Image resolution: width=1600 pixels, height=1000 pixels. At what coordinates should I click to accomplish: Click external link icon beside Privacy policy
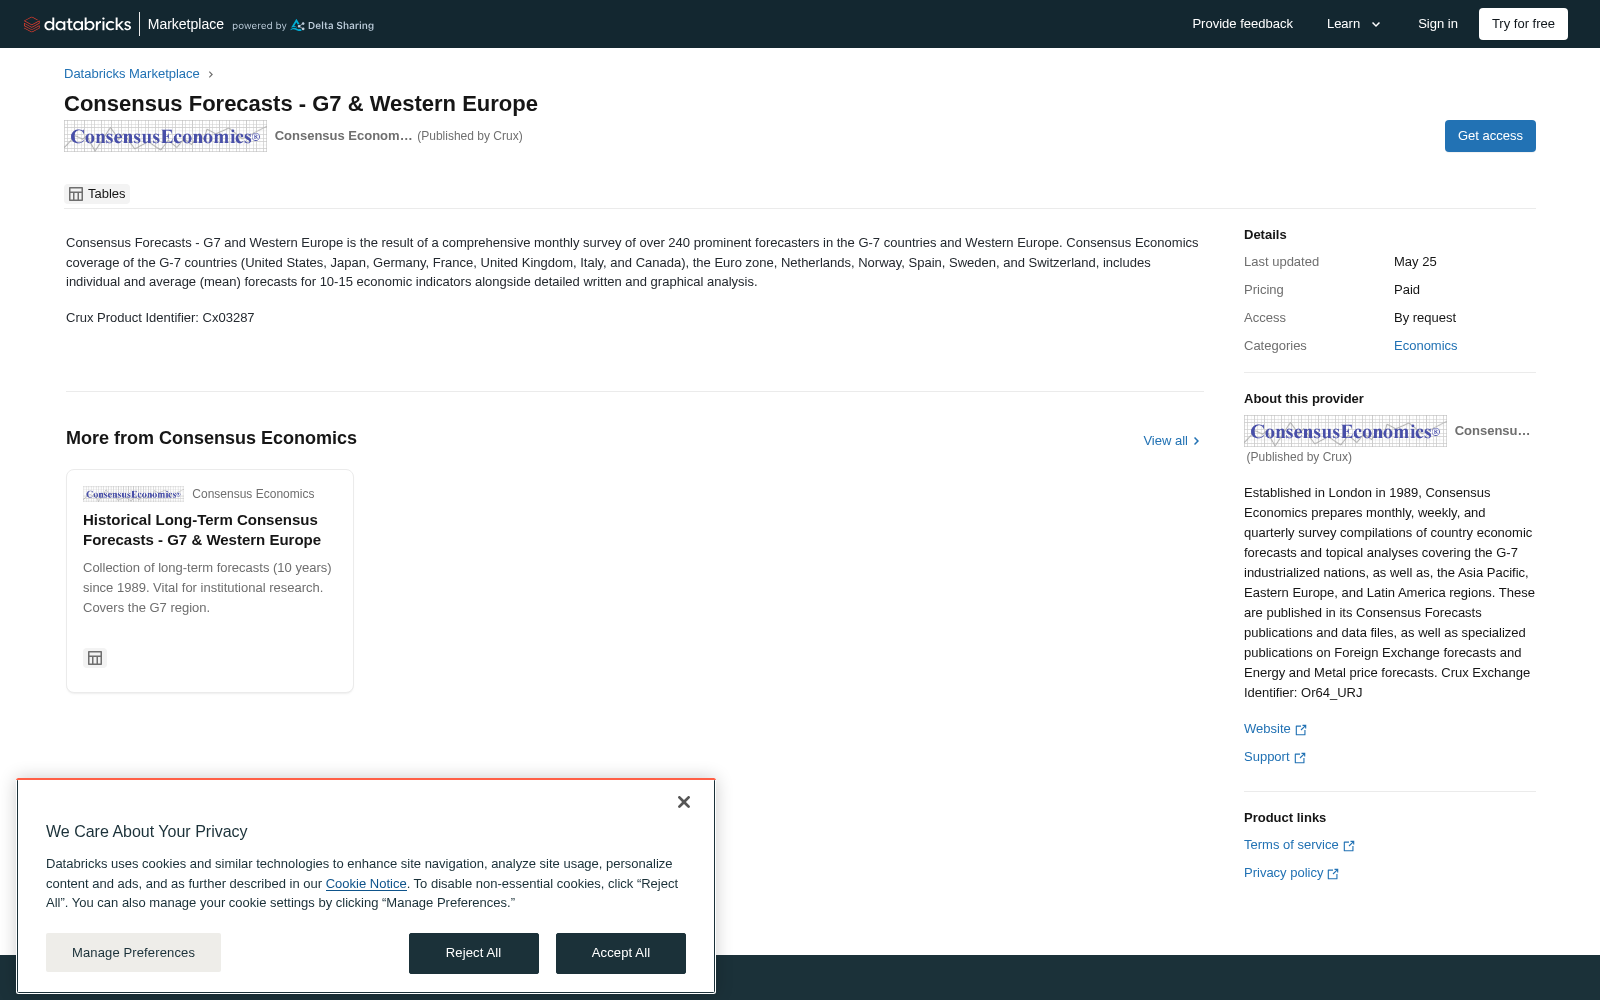click(x=1333, y=874)
